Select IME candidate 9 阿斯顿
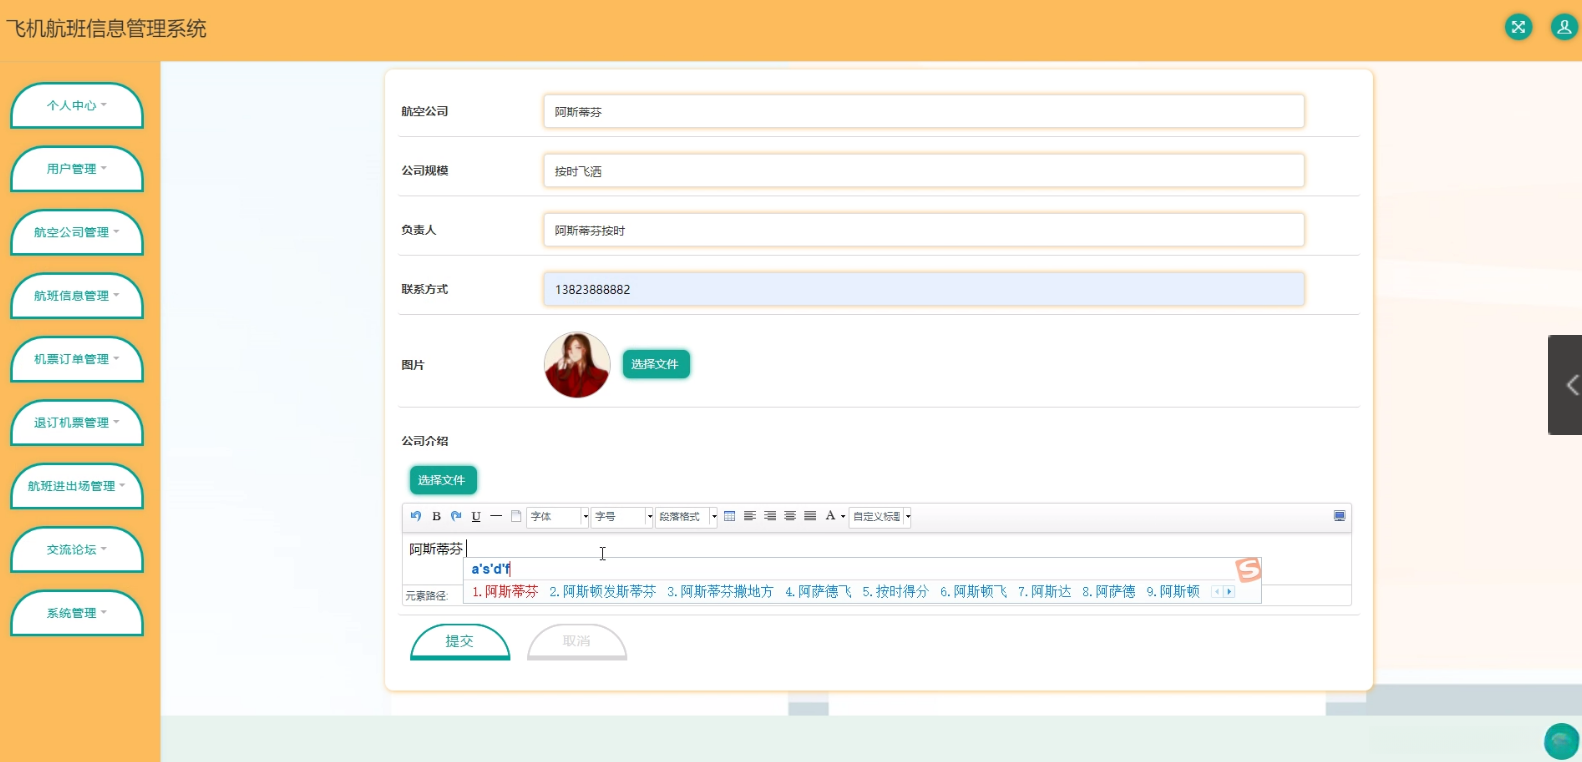This screenshot has height=762, width=1582. pyautogui.click(x=1173, y=592)
